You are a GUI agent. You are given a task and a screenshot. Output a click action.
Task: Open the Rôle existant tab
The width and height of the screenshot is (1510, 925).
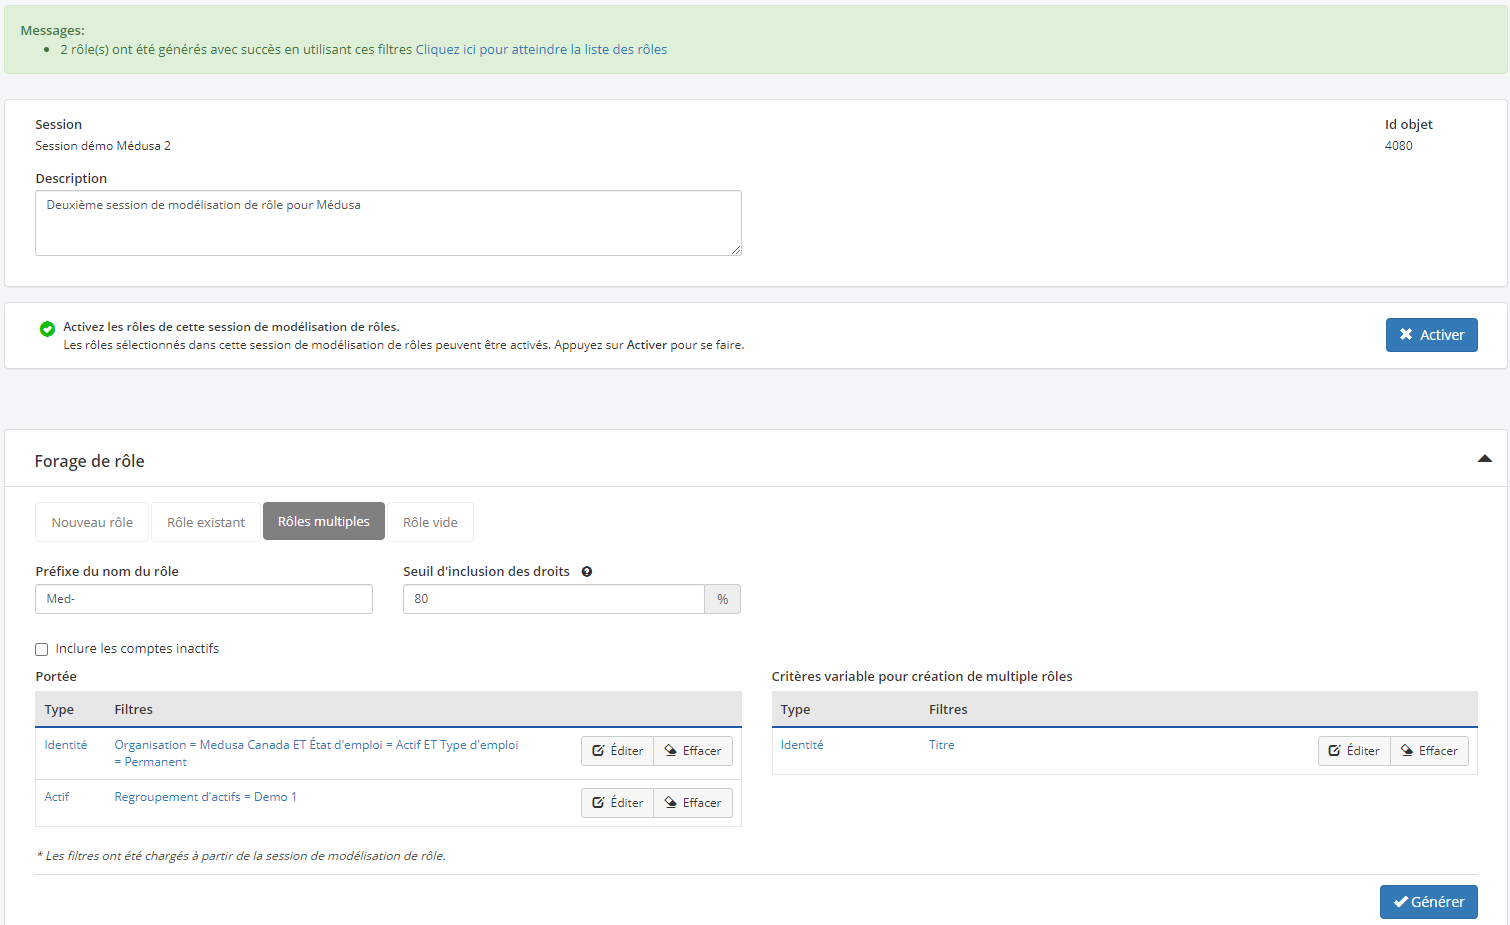tap(206, 522)
